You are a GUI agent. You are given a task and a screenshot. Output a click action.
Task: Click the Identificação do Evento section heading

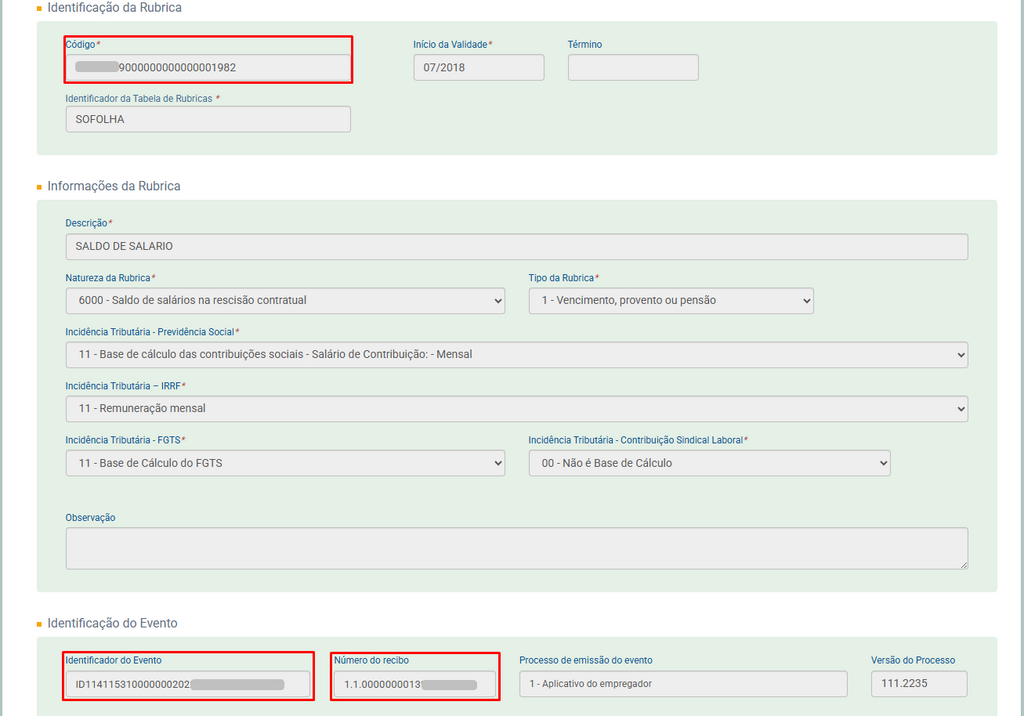[x=112, y=623]
